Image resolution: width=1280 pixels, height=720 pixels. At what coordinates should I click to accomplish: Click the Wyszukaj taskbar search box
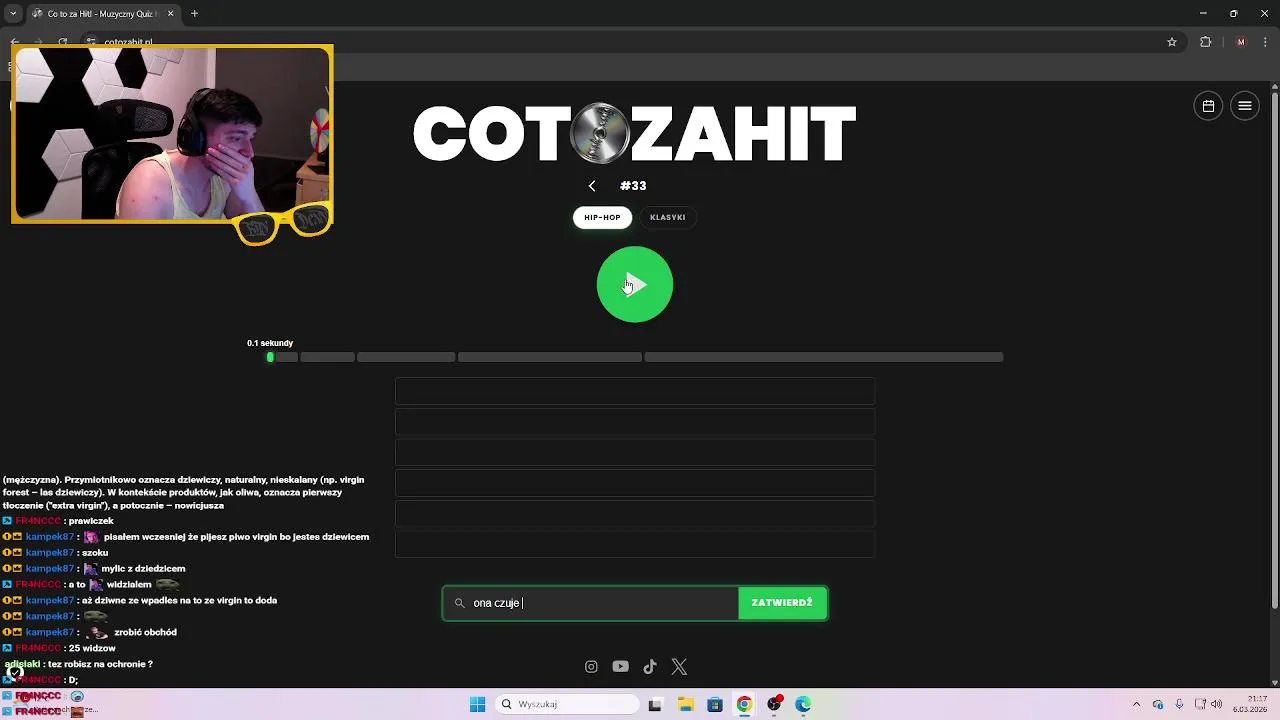pyautogui.click(x=568, y=704)
